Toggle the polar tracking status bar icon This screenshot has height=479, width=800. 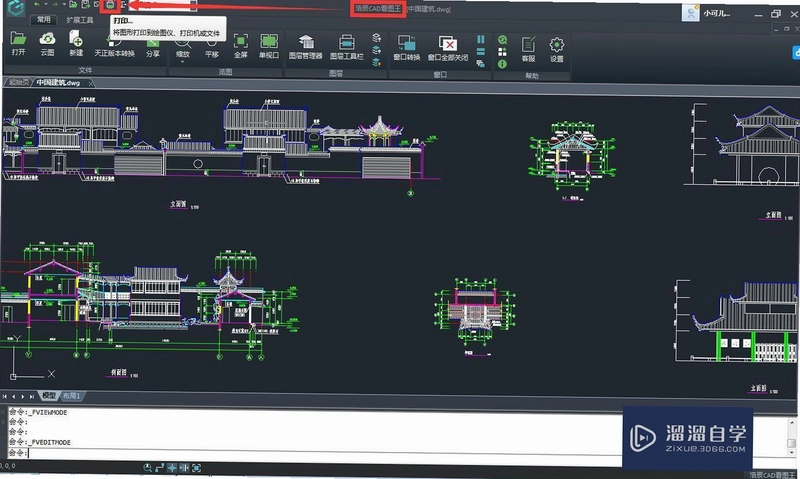click(x=160, y=467)
